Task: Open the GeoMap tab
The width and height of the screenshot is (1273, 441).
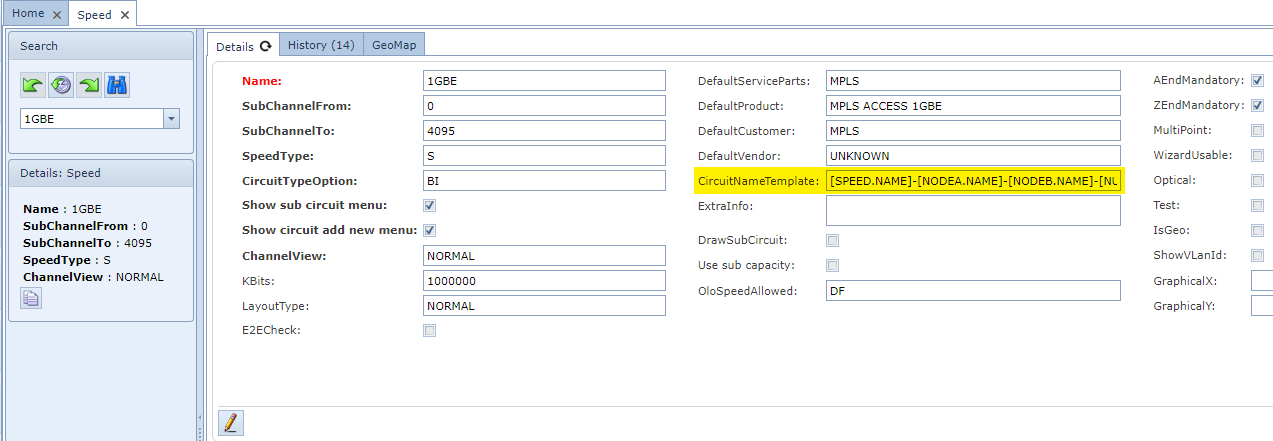Action: click(x=394, y=45)
